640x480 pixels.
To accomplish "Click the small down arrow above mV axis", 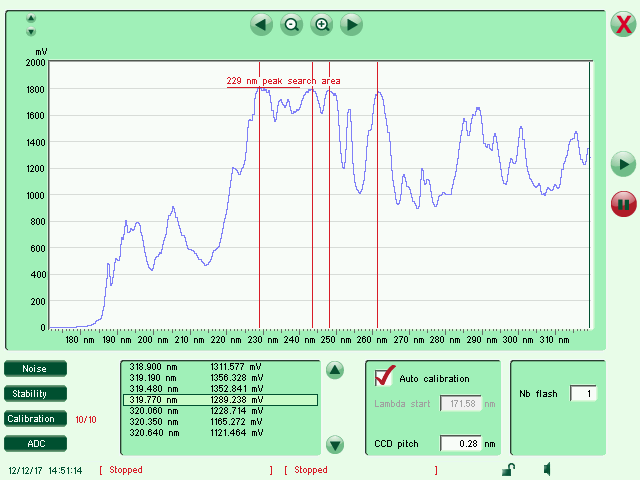I will tap(31, 31).
